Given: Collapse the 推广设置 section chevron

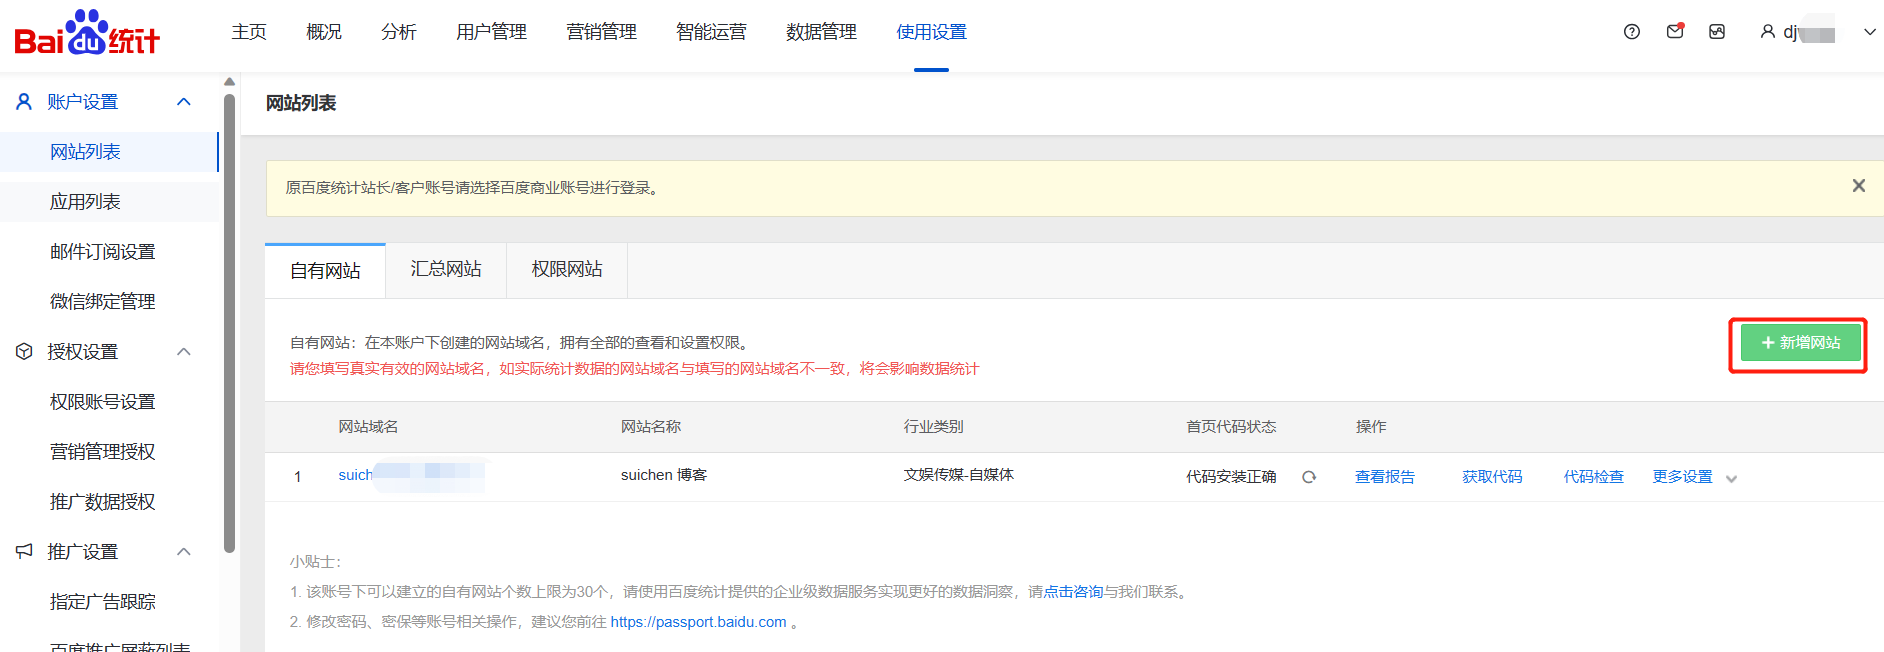Looking at the screenshot, I should 184,552.
